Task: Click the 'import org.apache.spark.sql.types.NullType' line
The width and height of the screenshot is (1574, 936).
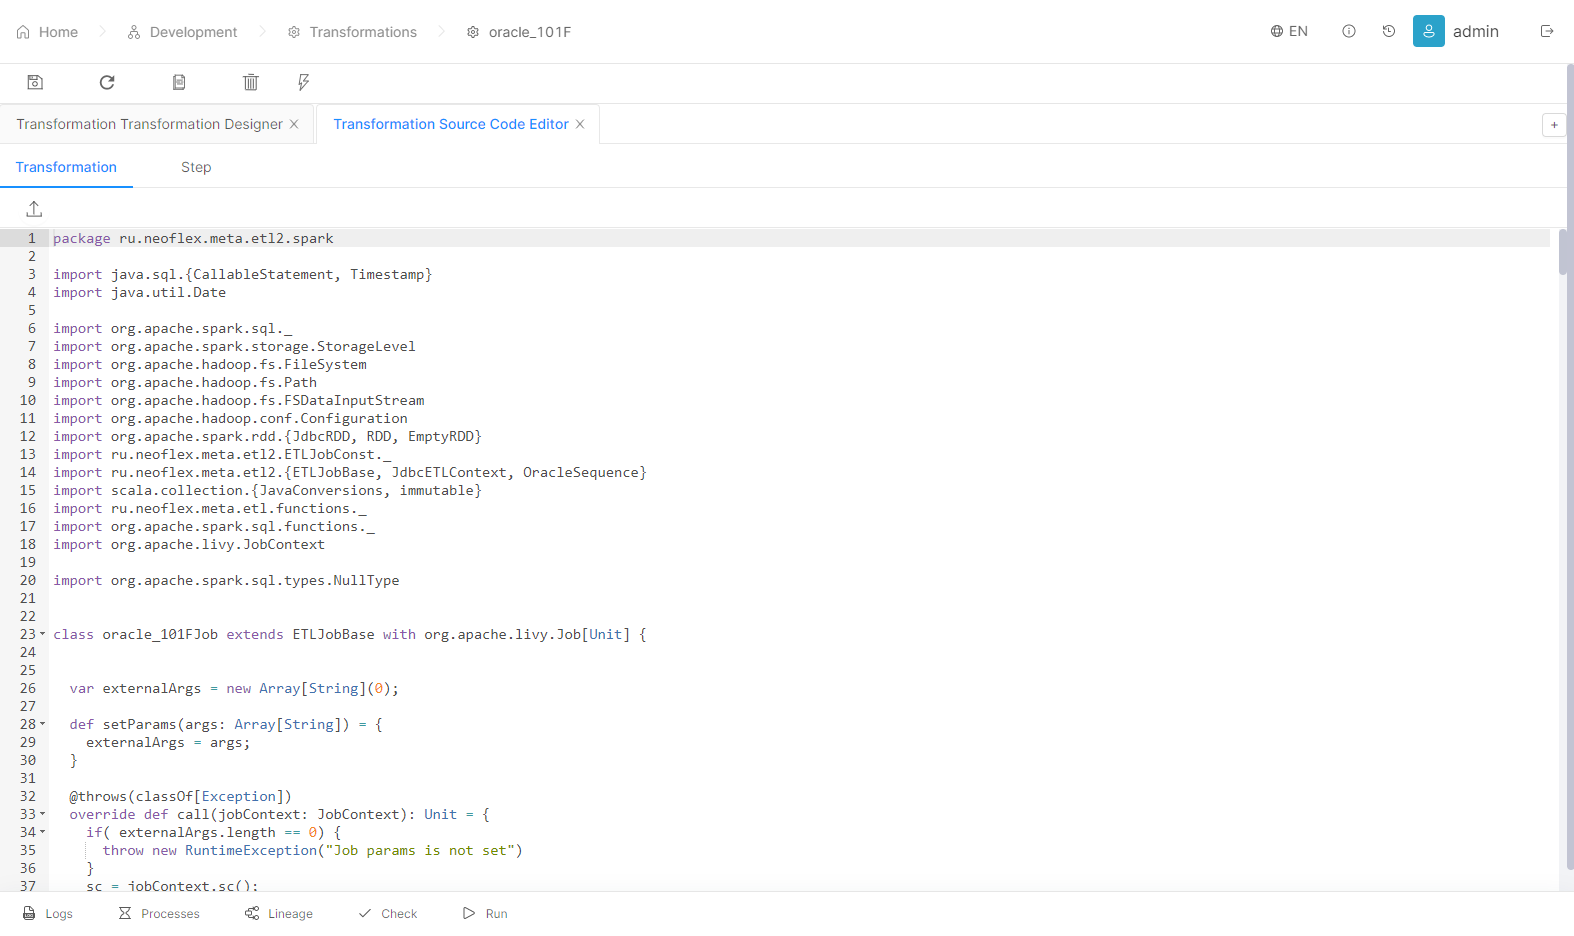Action: tap(226, 580)
